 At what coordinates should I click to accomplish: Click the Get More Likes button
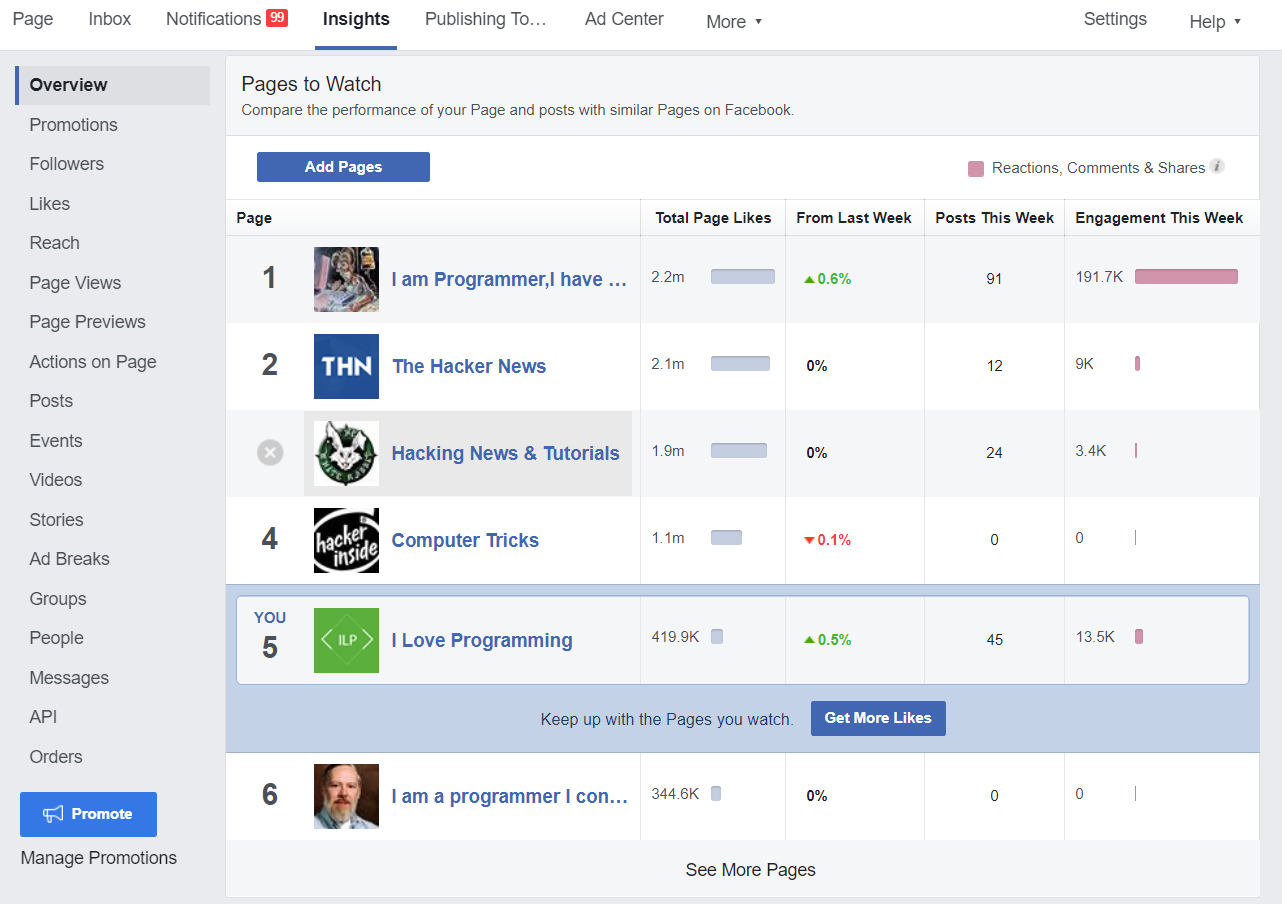[878, 718]
